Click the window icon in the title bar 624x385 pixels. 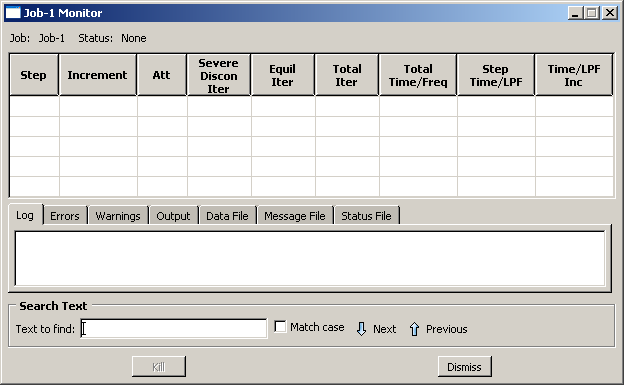(13, 13)
